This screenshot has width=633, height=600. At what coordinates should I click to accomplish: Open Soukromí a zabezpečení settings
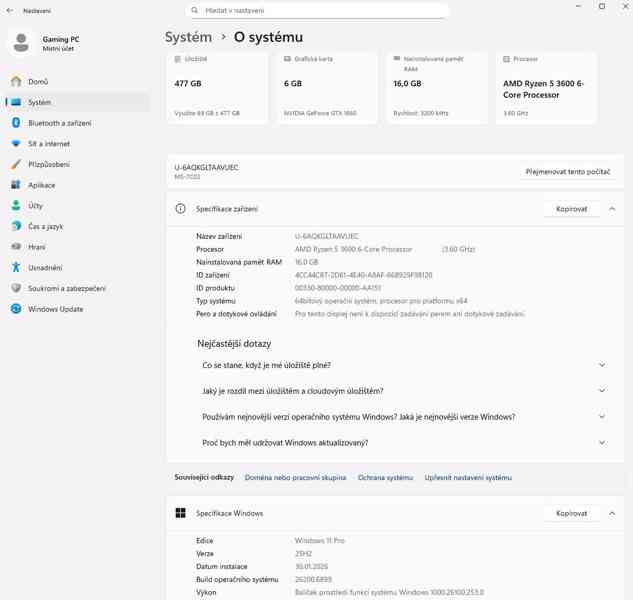66,288
